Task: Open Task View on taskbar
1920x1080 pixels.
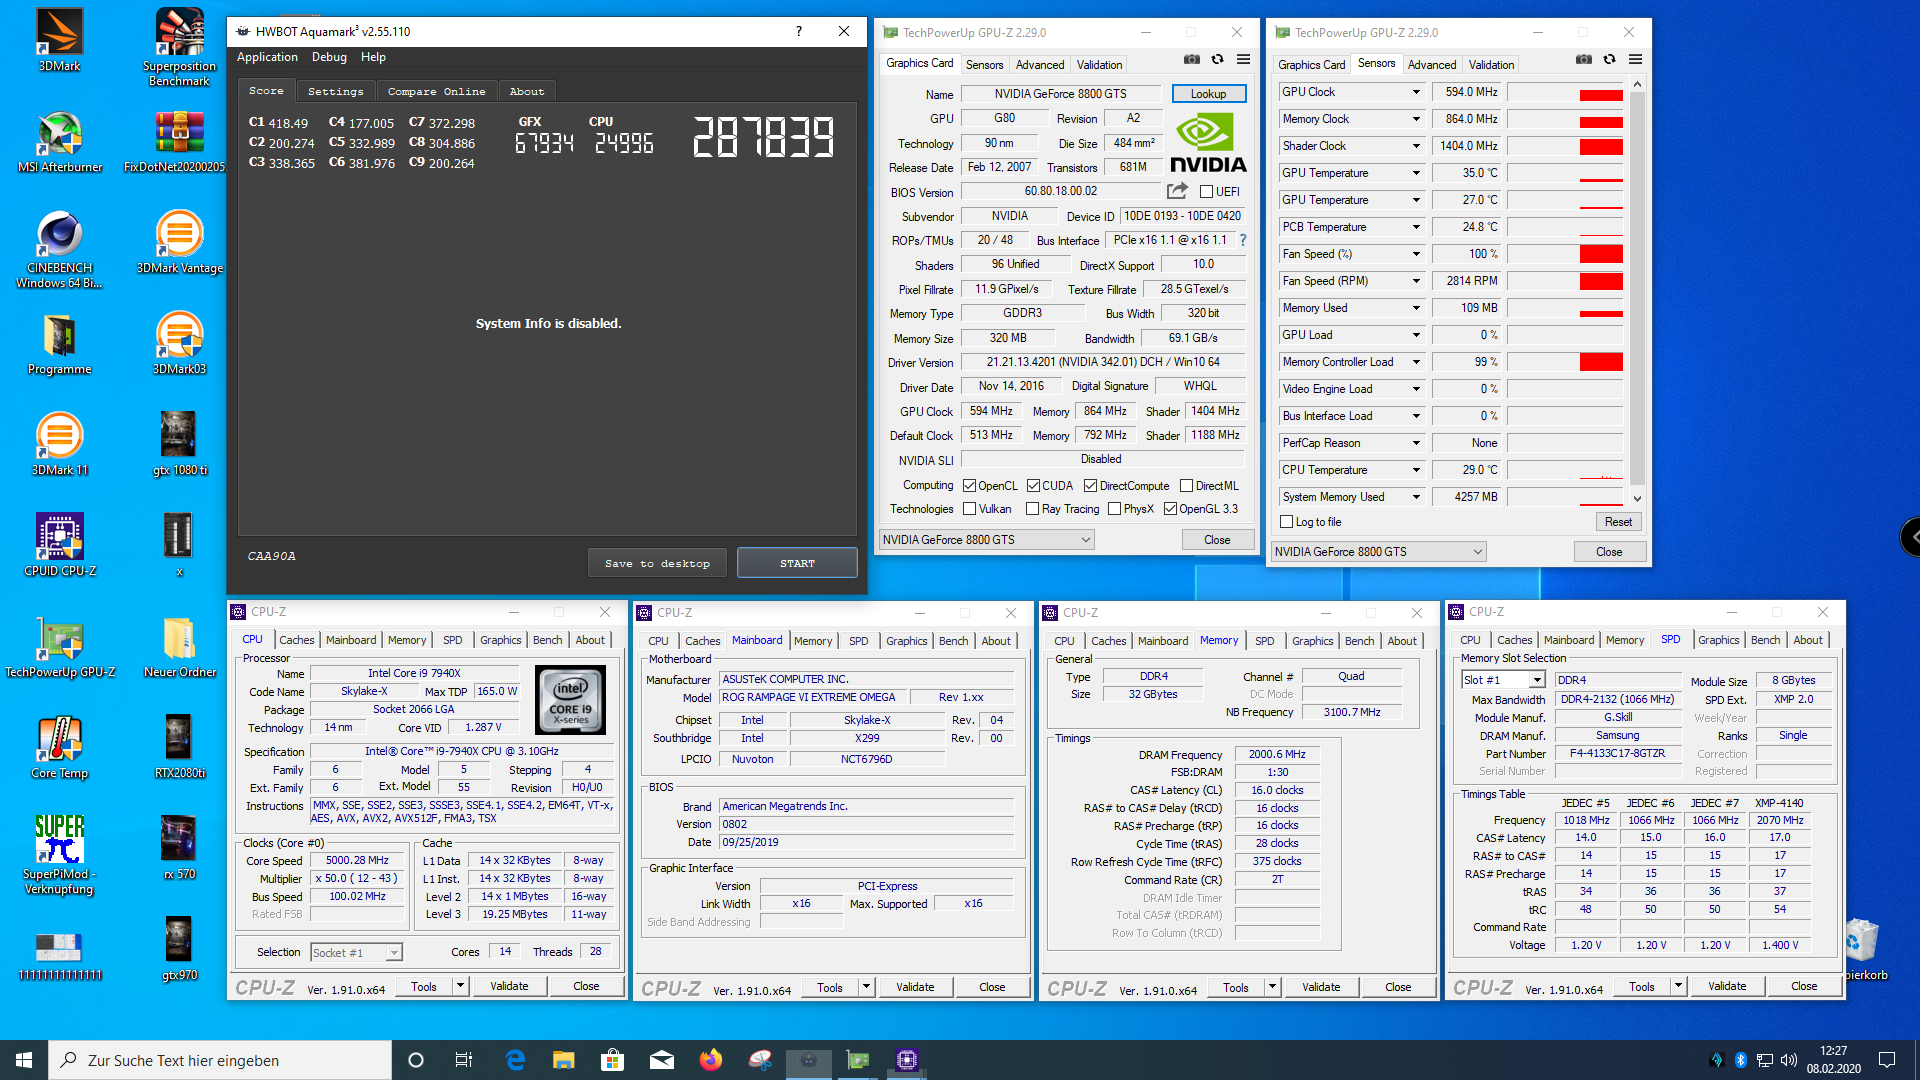Action: click(x=463, y=1060)
